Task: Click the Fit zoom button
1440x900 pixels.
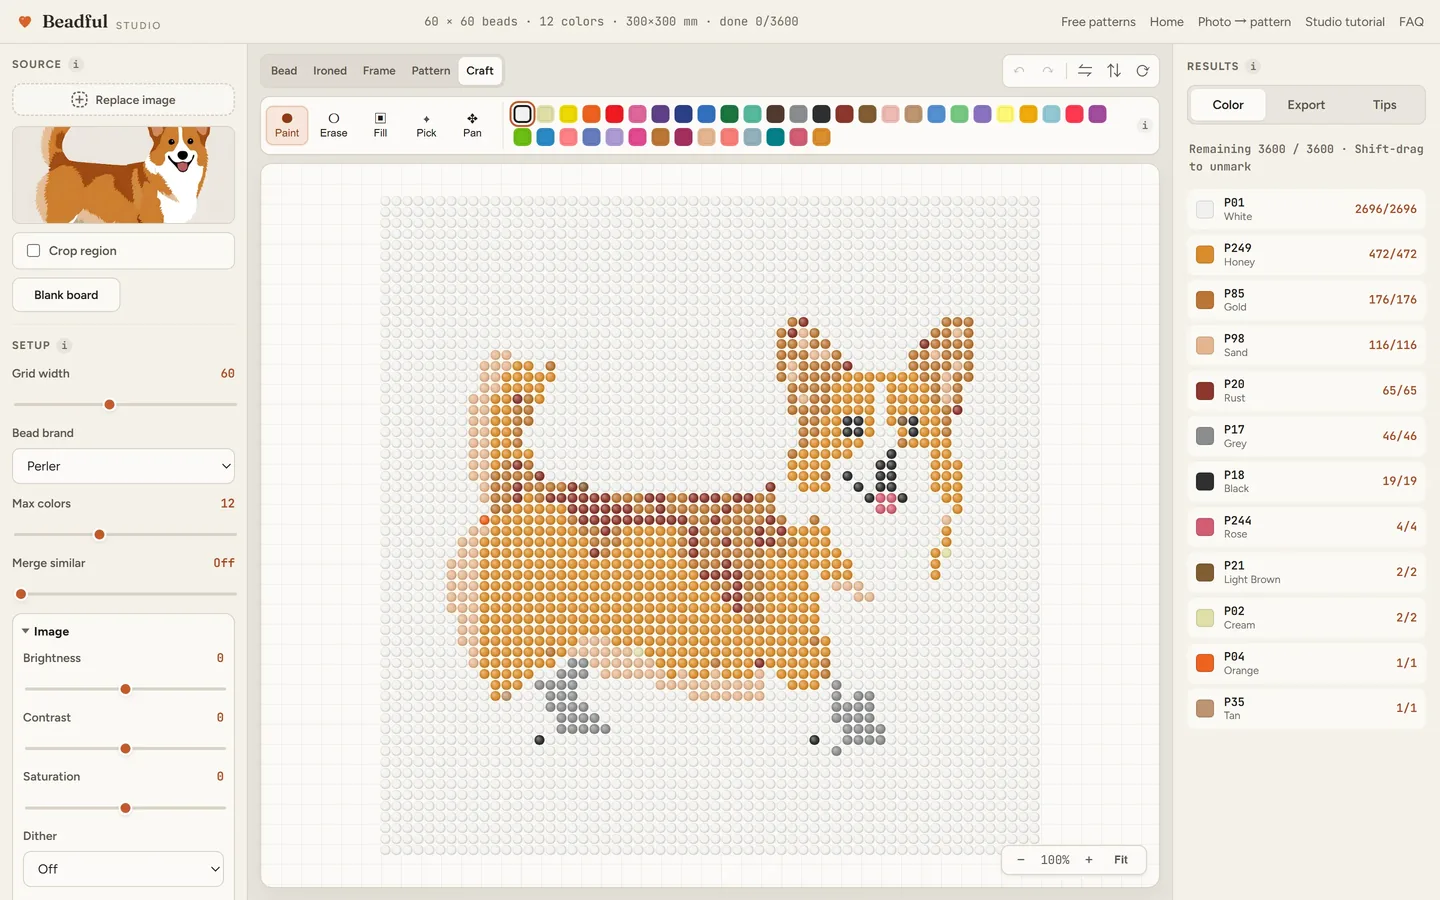Action: [x=1121, y=860]
